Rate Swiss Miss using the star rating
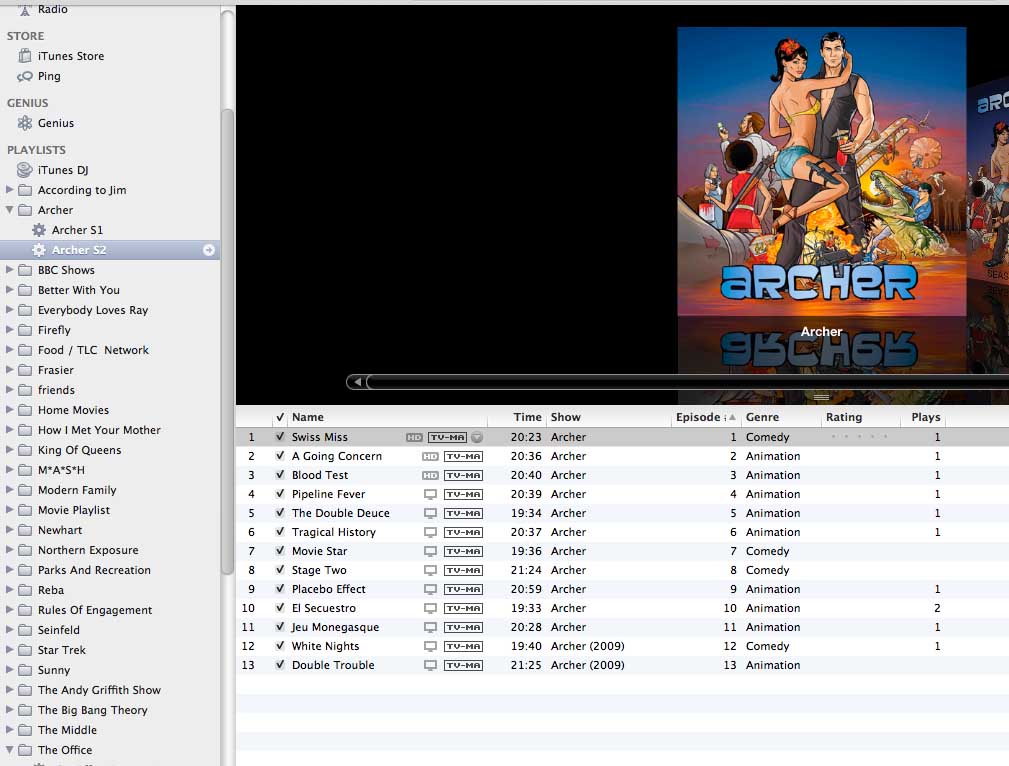1009x766 pixels. (862, 437)
